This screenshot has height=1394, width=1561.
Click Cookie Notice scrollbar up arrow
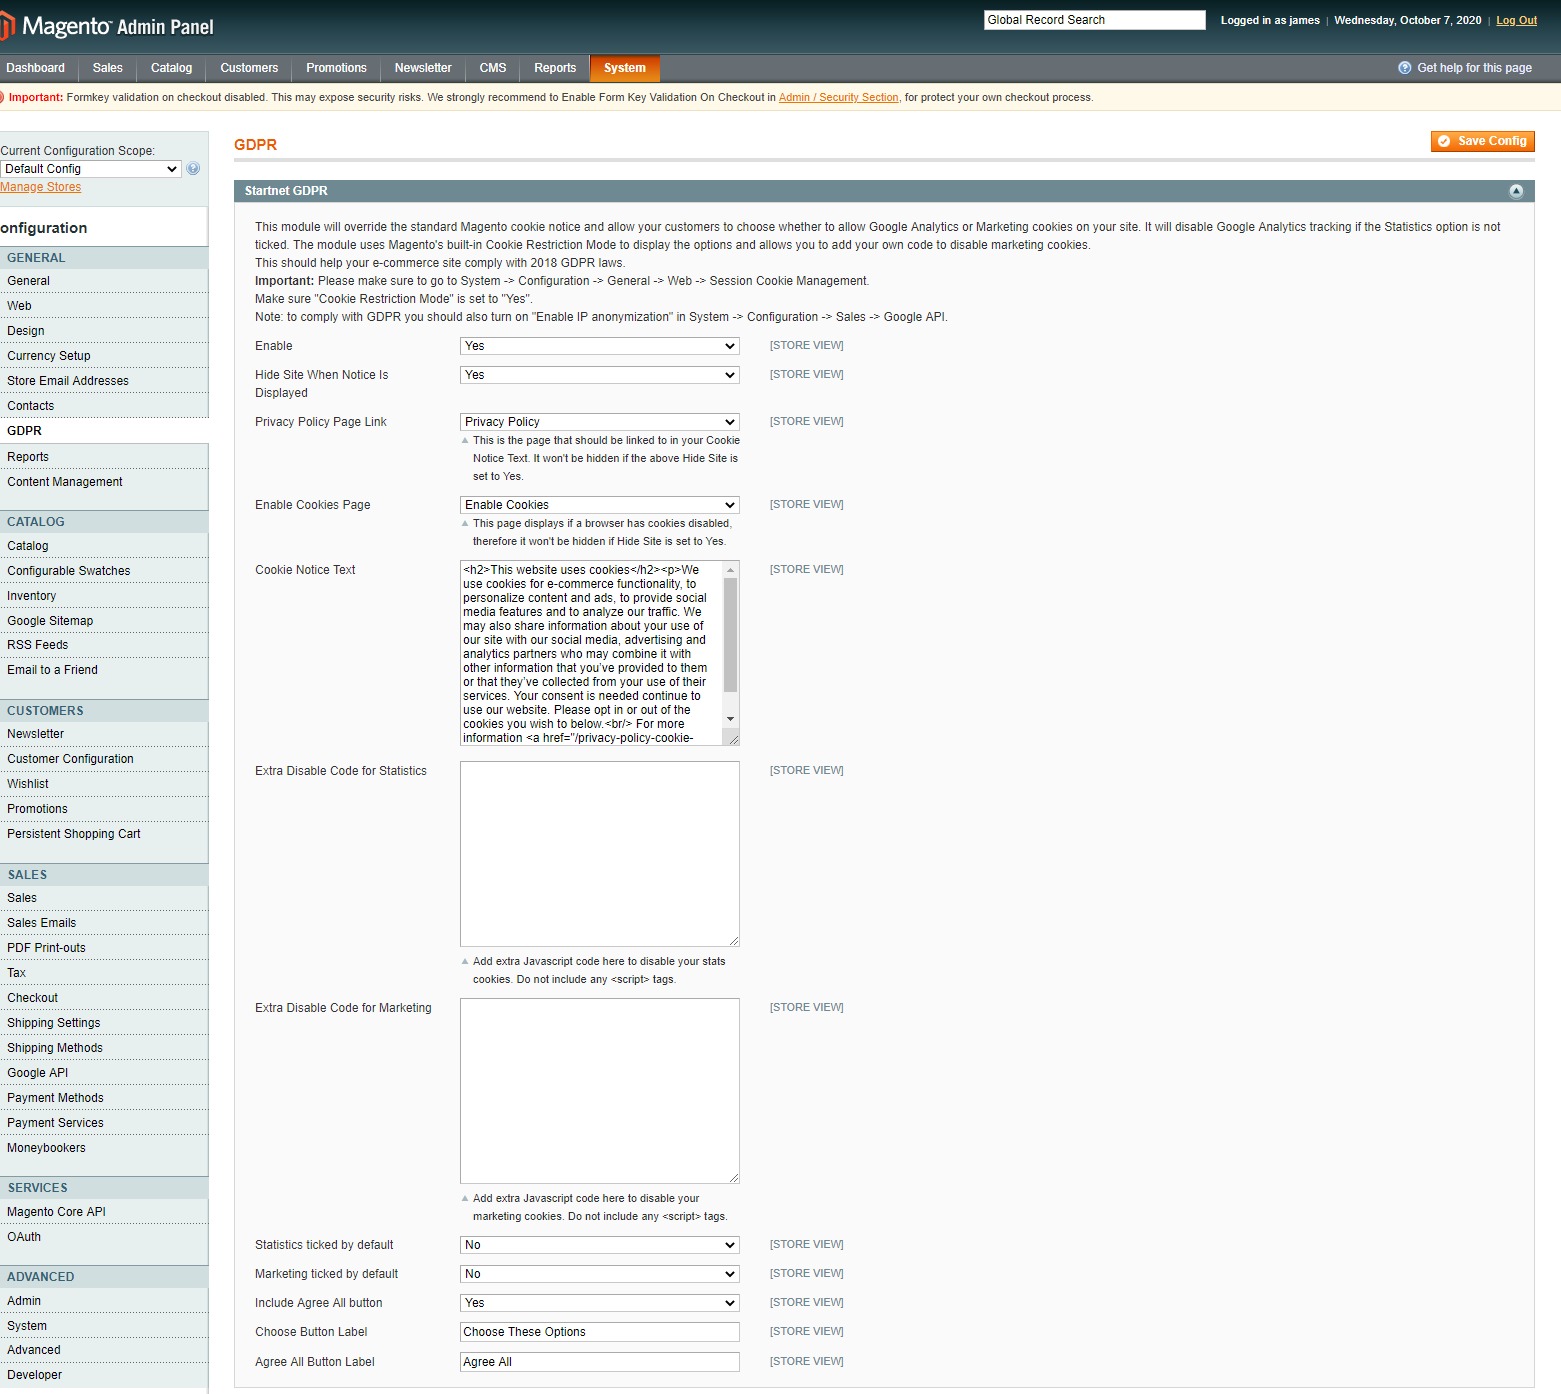[x=730, y=570]
